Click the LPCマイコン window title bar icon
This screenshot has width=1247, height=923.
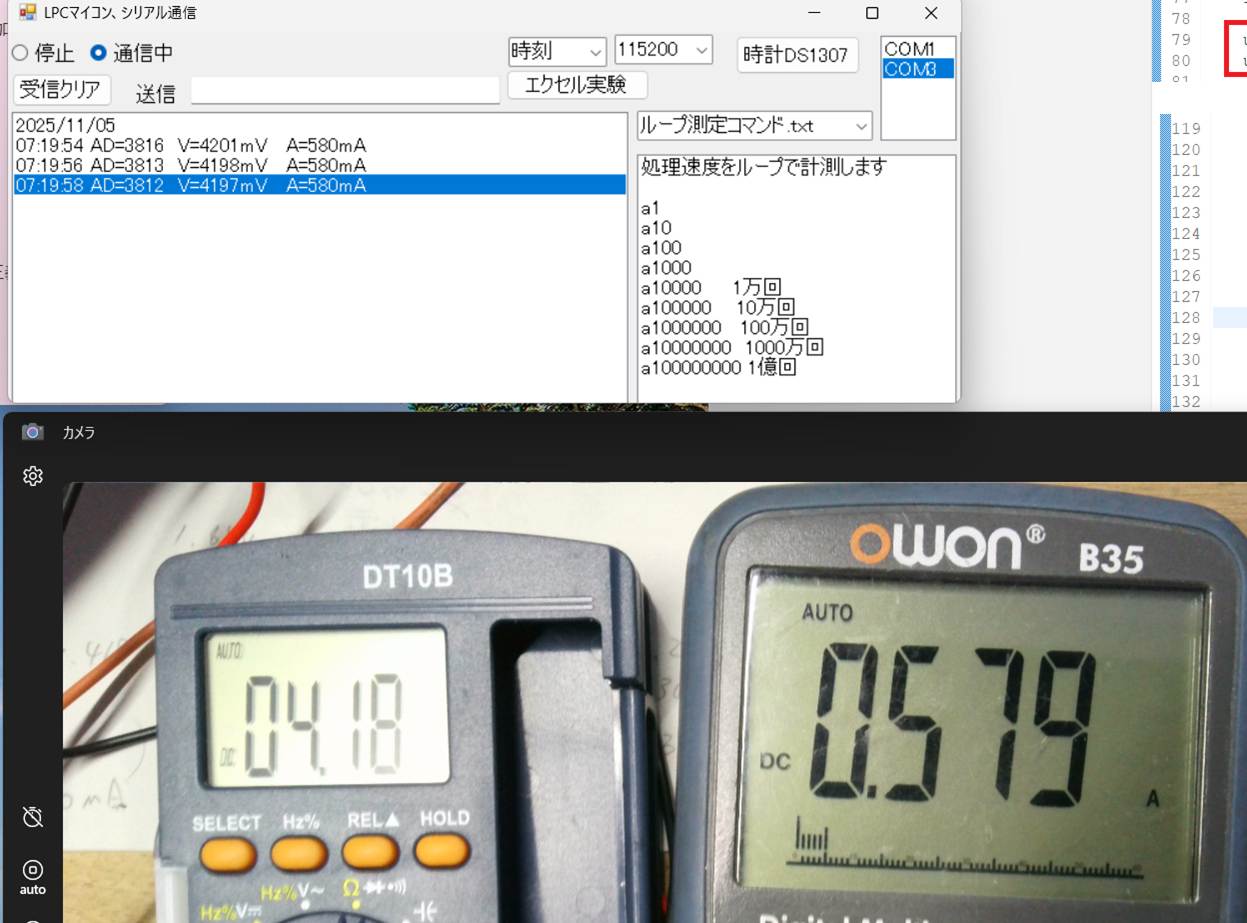pos(28,13)
